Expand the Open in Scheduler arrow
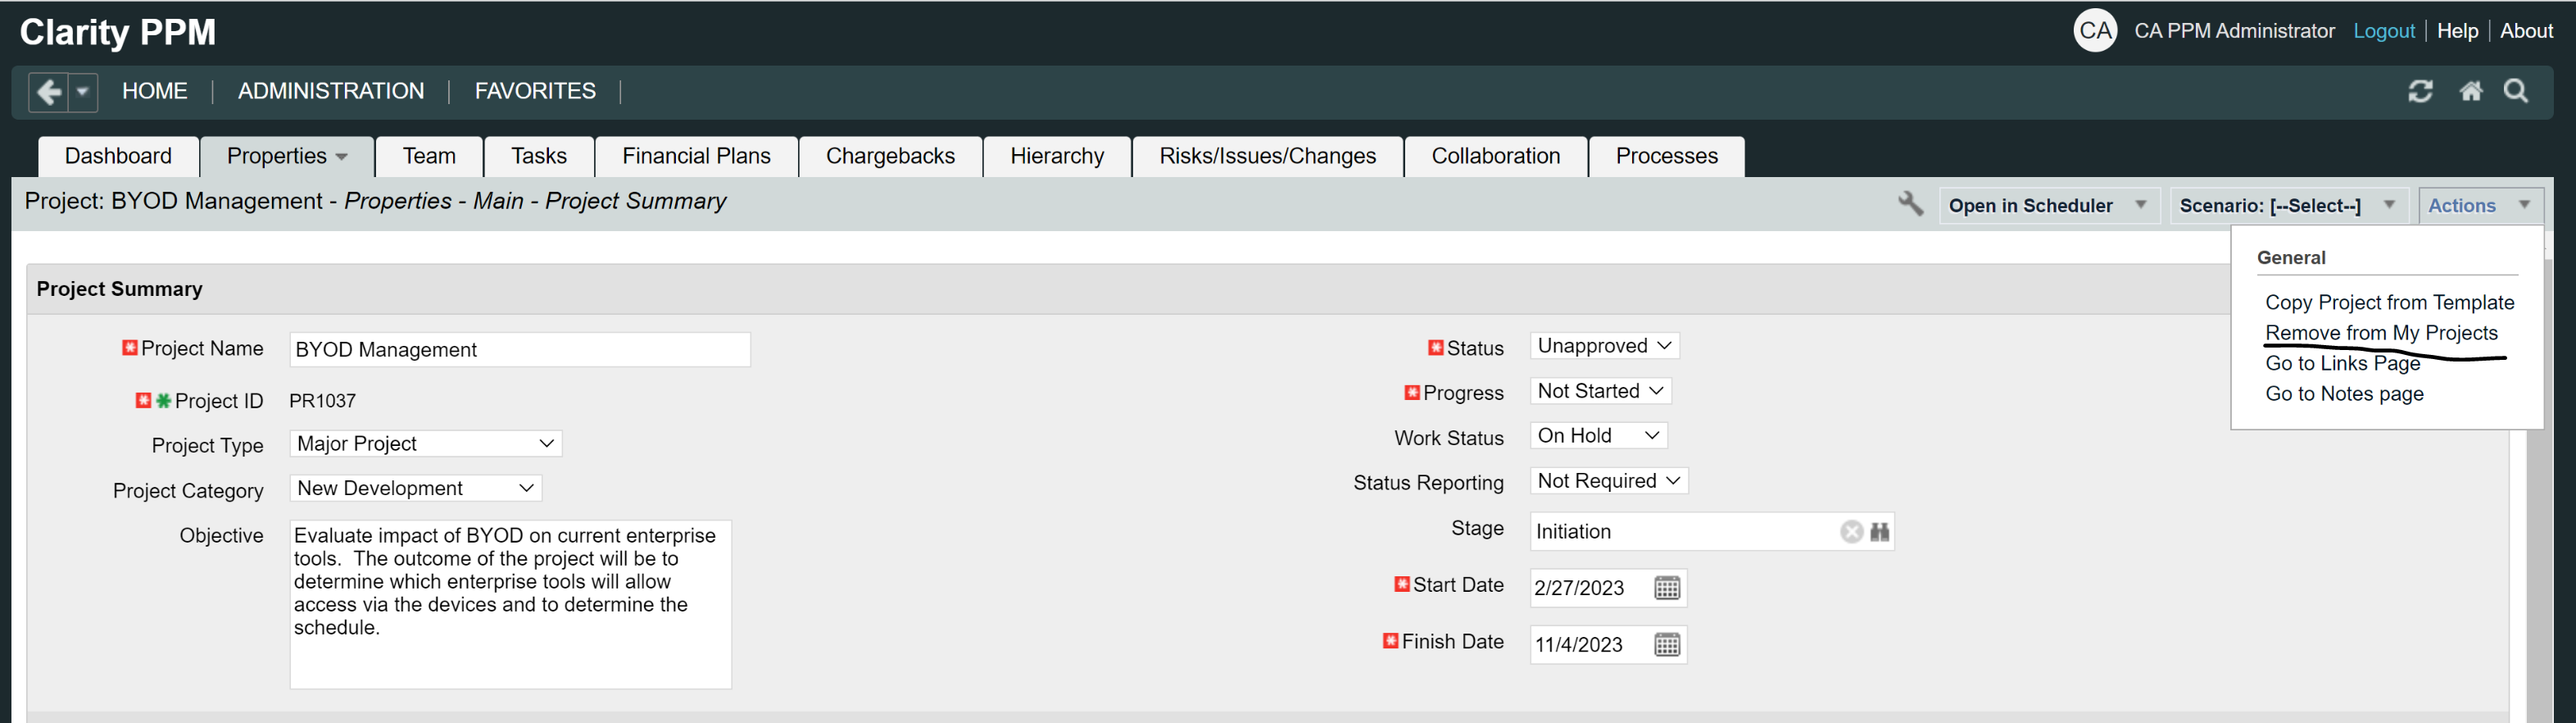The height and width of the screenshot is (723, 2576). (2140, 205)
